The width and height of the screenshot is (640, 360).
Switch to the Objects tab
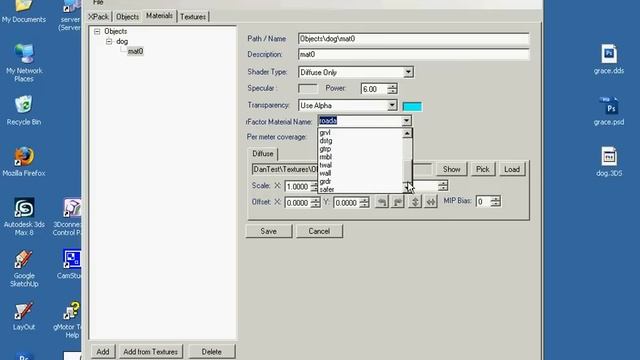coord(127,17)
